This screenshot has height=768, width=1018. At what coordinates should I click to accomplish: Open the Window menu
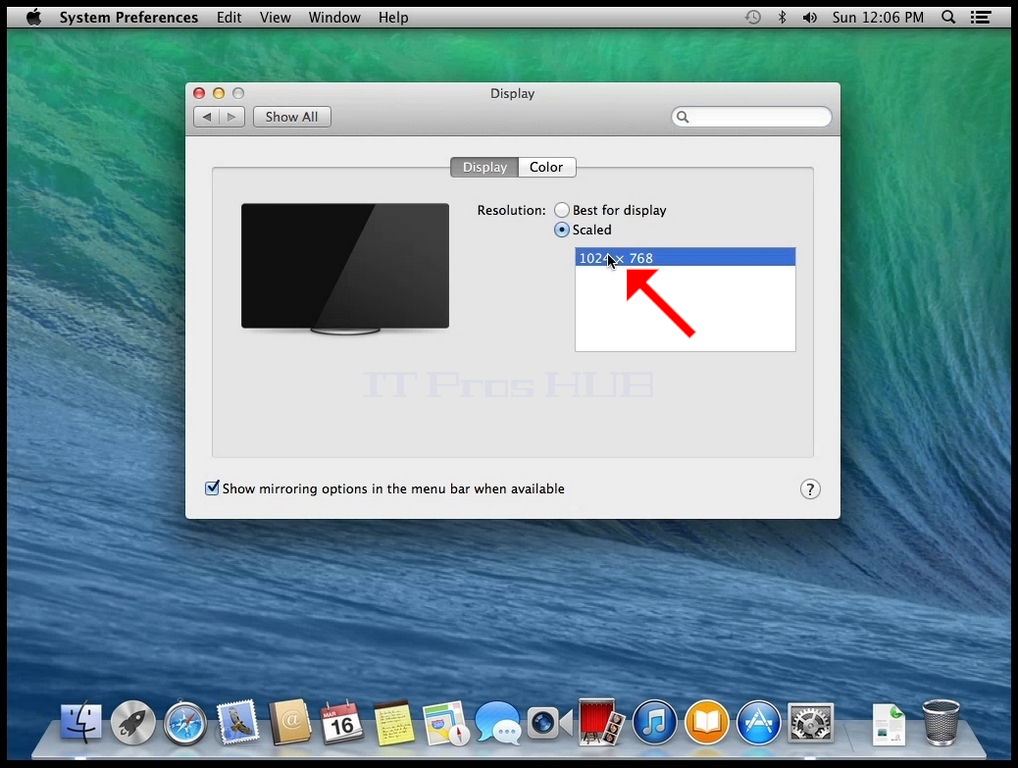(x=334, y=18)
